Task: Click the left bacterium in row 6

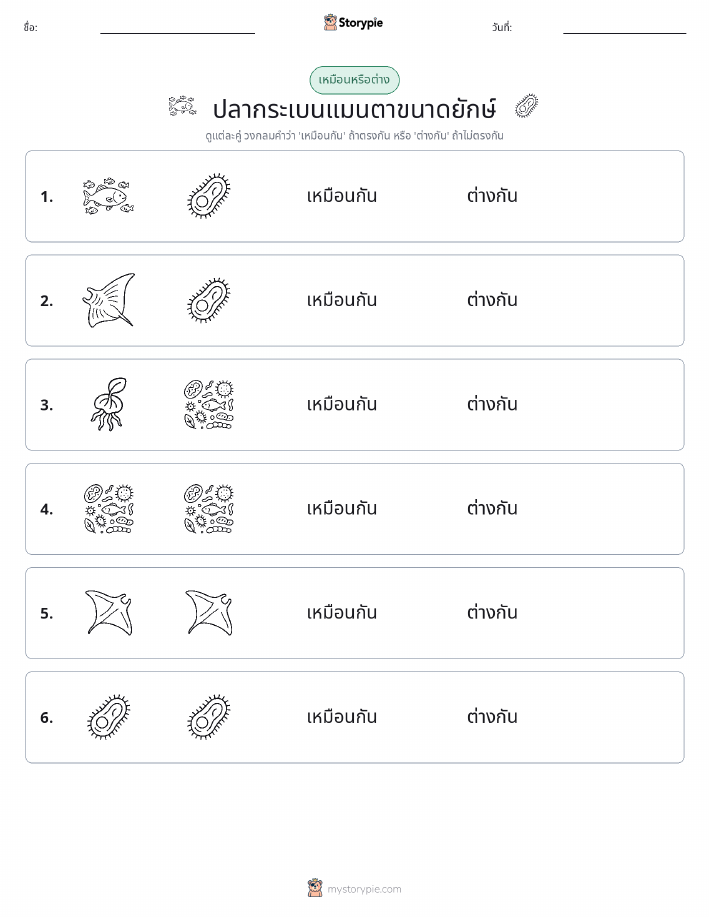Action: 108,716
